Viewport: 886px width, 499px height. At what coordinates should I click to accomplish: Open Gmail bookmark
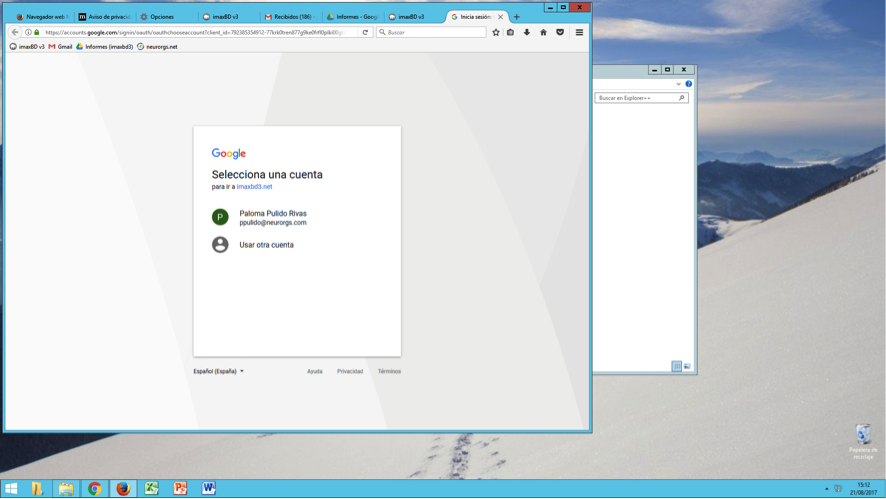point(60,47)
